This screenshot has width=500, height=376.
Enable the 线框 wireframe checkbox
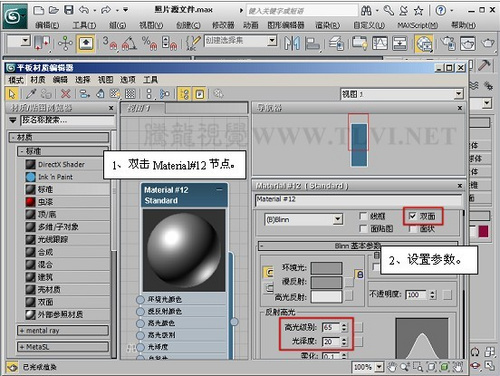pos(363,216)
